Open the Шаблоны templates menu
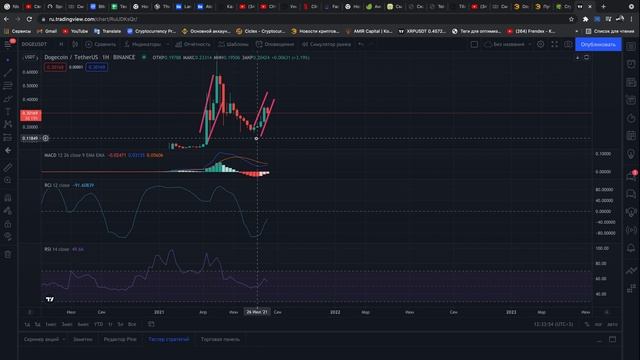This screenshot has width=640, height=360. coord(233,44)
